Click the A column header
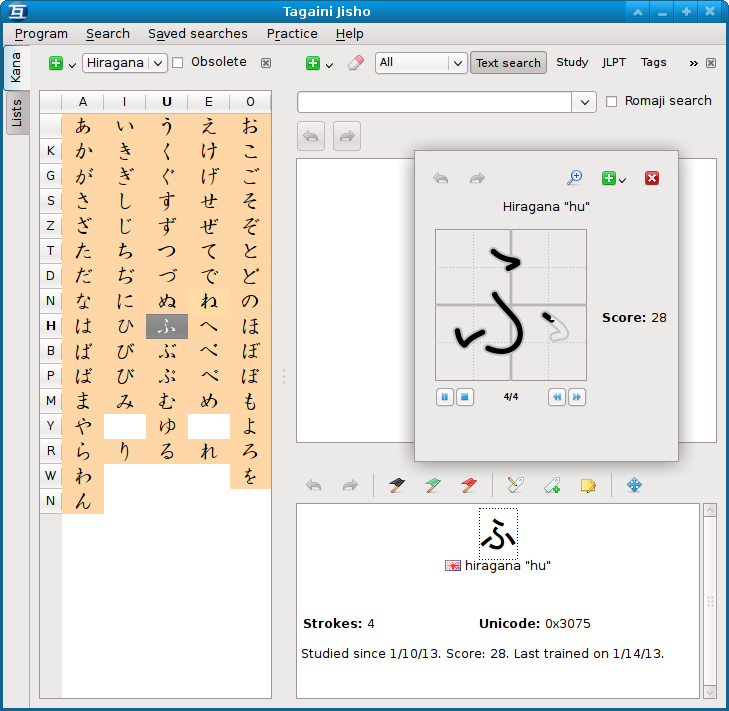 click(83, 102)
